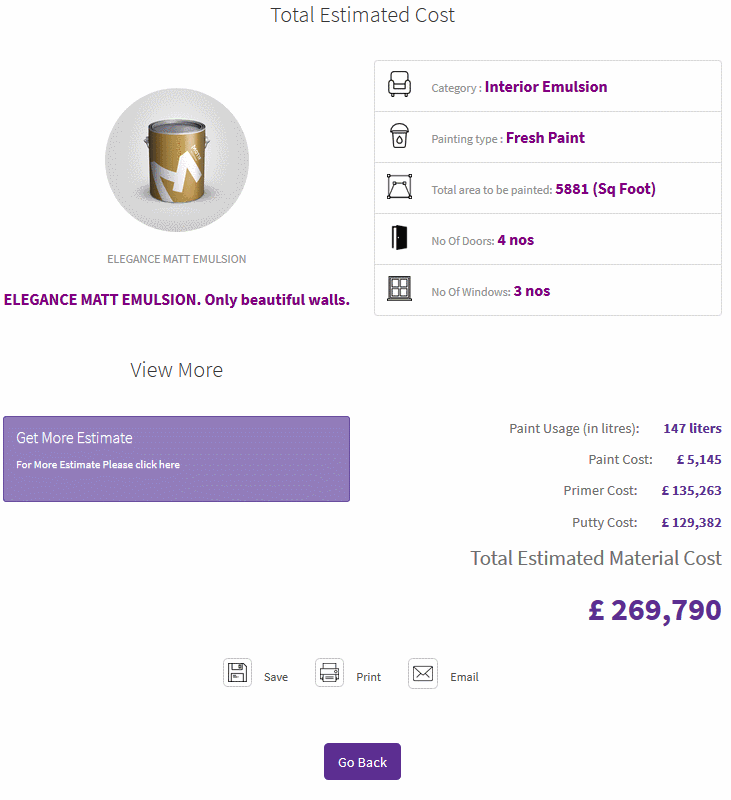Select the Interior Emulsion category value
The width and height of the screenshot is (731, 800).
546,87
